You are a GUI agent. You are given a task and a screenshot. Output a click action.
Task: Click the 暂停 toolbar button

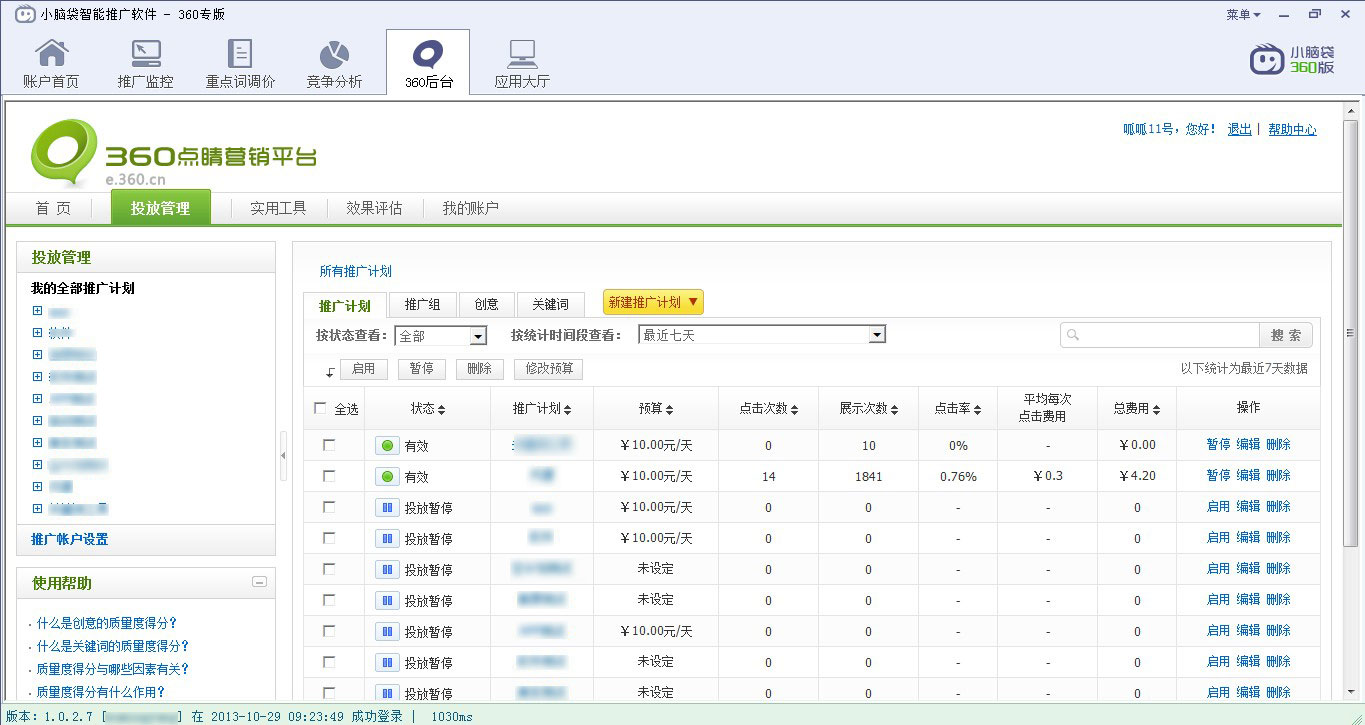coord(422,369)
